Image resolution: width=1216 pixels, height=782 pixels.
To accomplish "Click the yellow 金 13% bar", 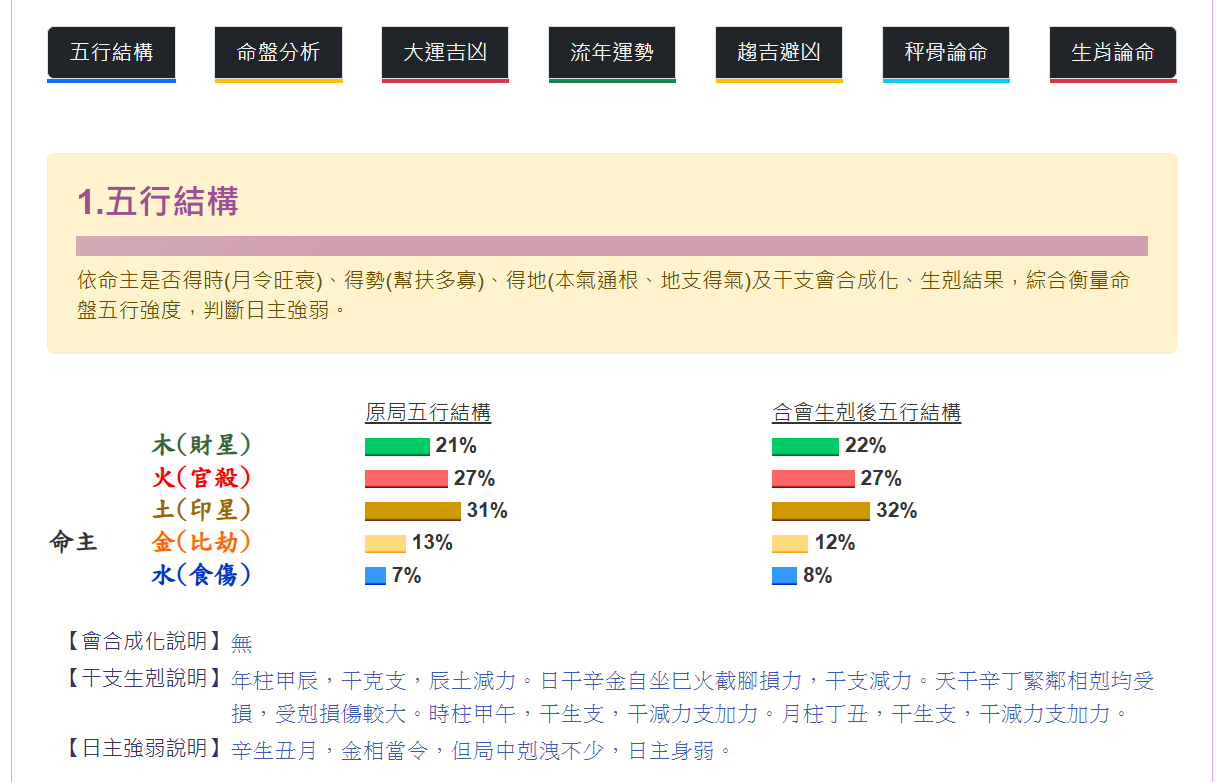I will click(x=385, y=543).
